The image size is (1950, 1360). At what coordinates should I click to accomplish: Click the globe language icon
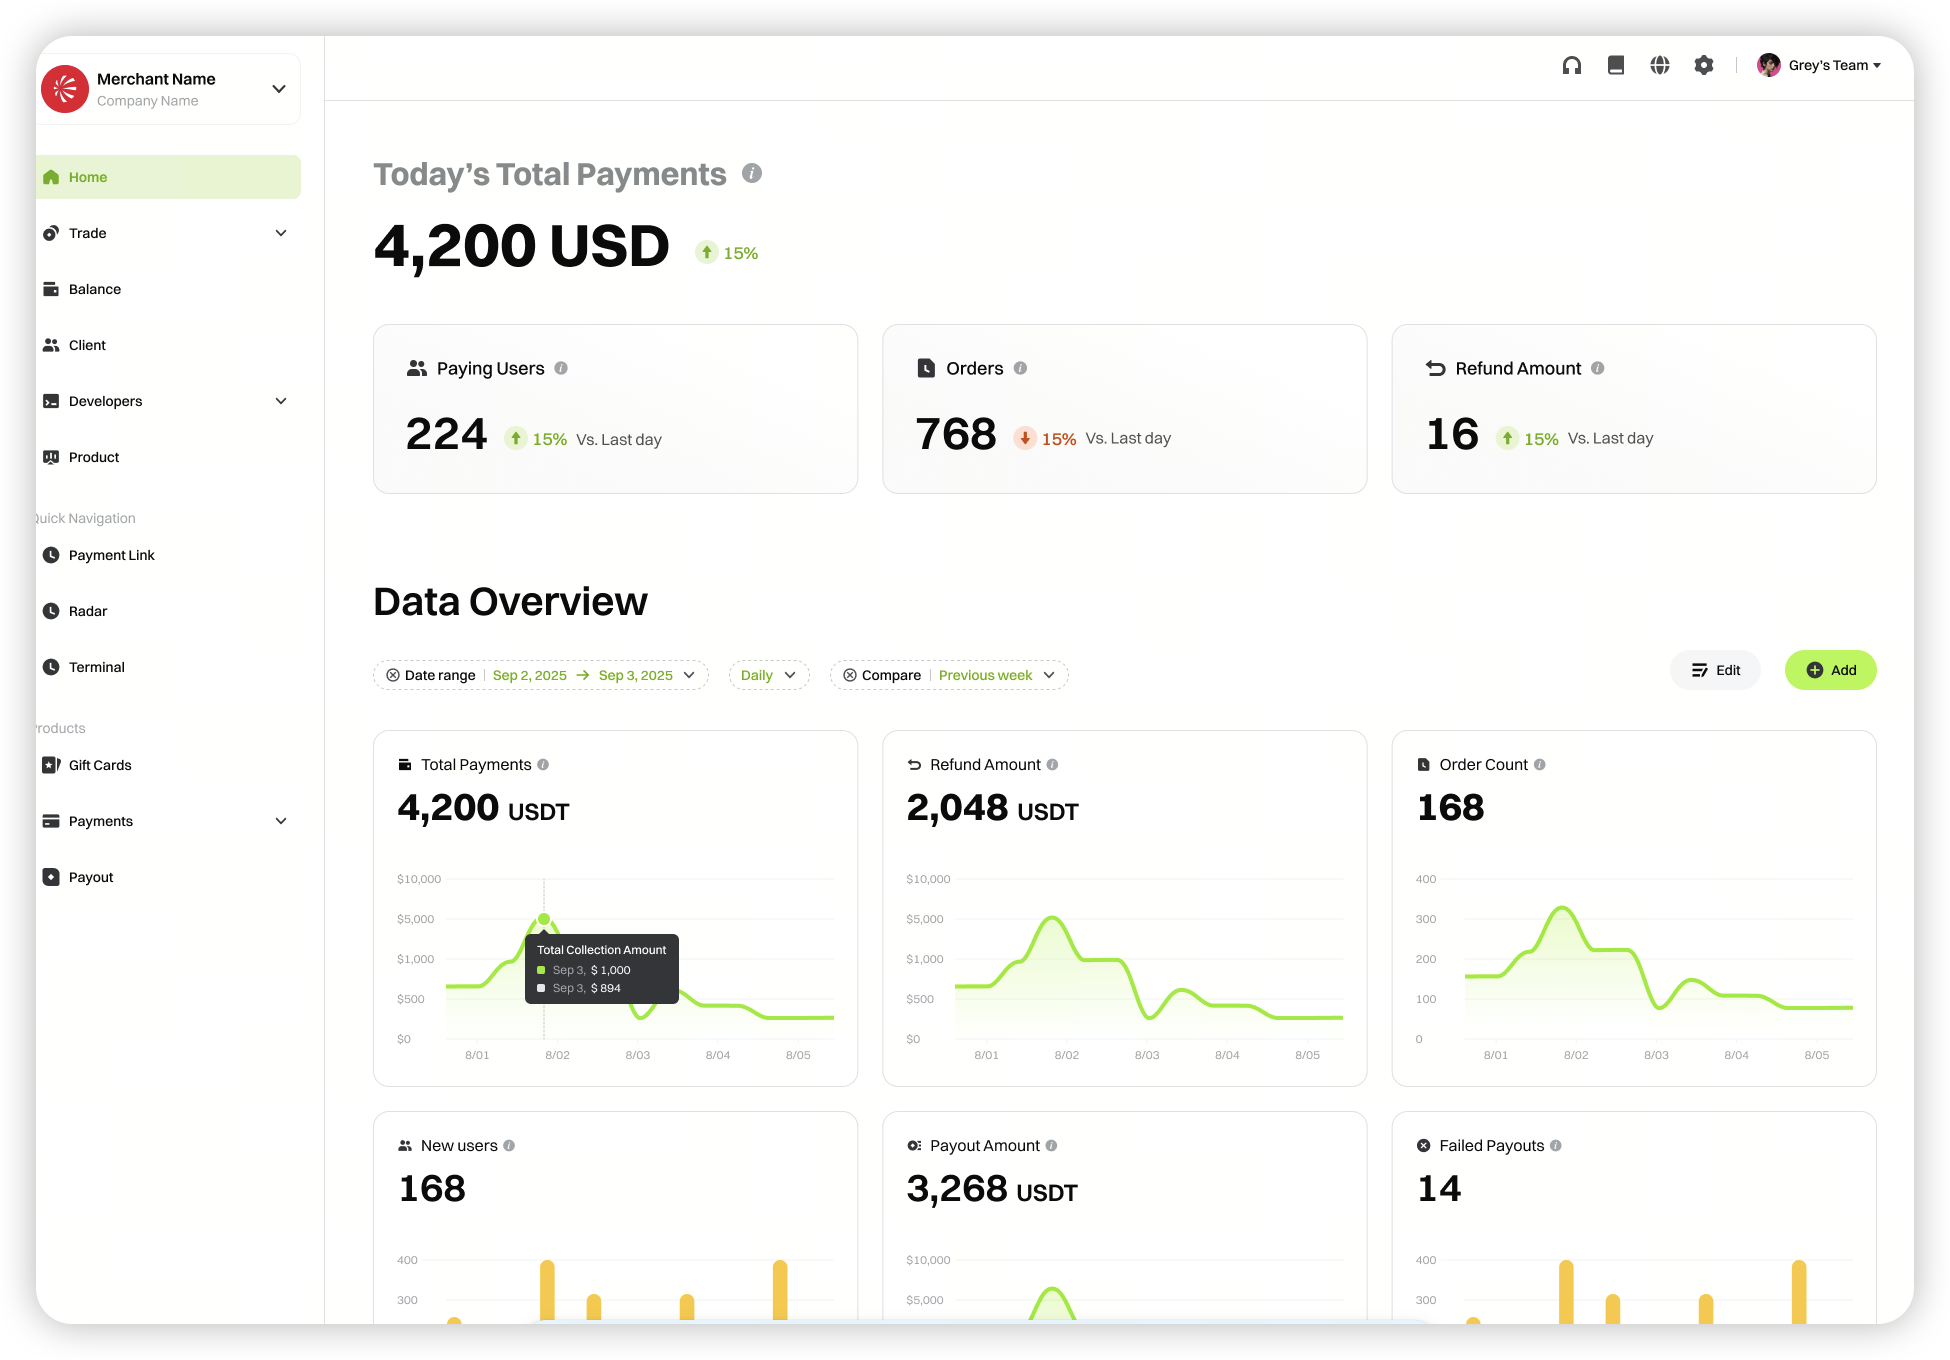pos(1660,65)
